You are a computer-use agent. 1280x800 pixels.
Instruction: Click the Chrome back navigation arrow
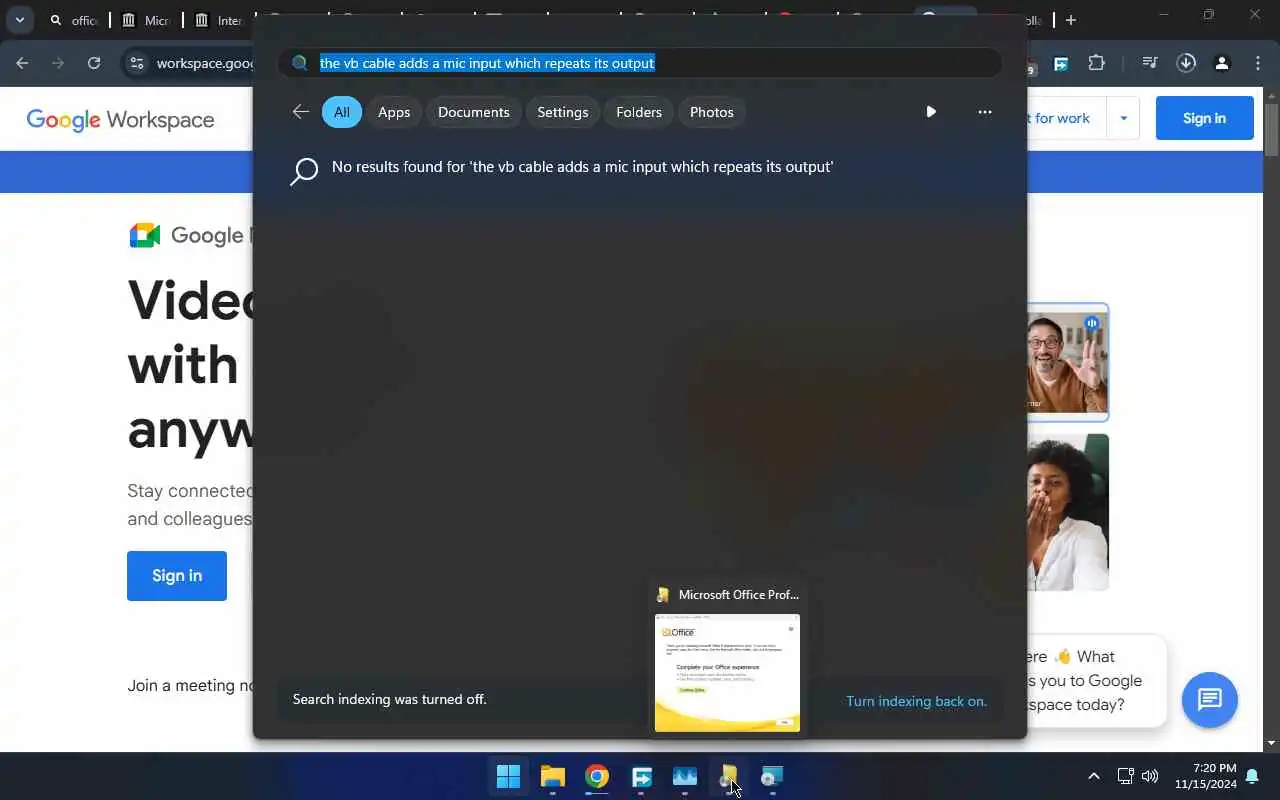tap(22, 63)
